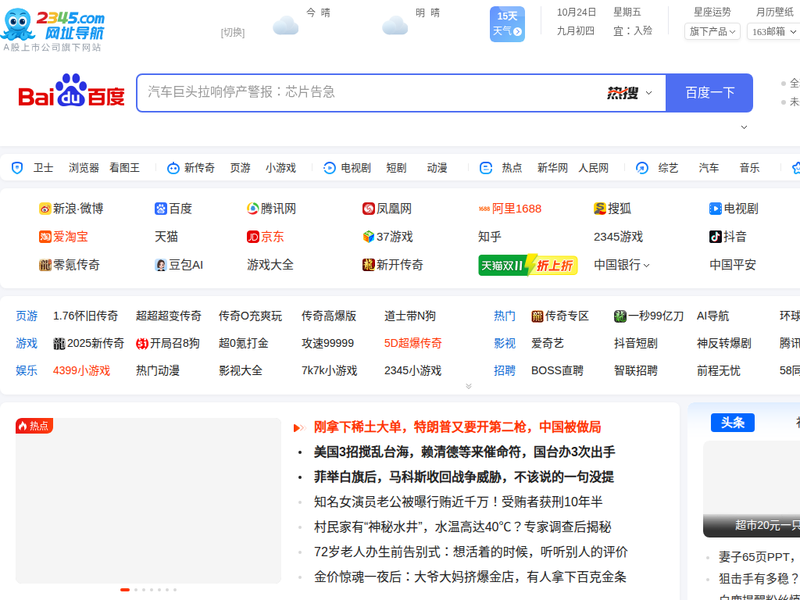Expand the 热搜 dropdown in search bar

click(630, 93)
